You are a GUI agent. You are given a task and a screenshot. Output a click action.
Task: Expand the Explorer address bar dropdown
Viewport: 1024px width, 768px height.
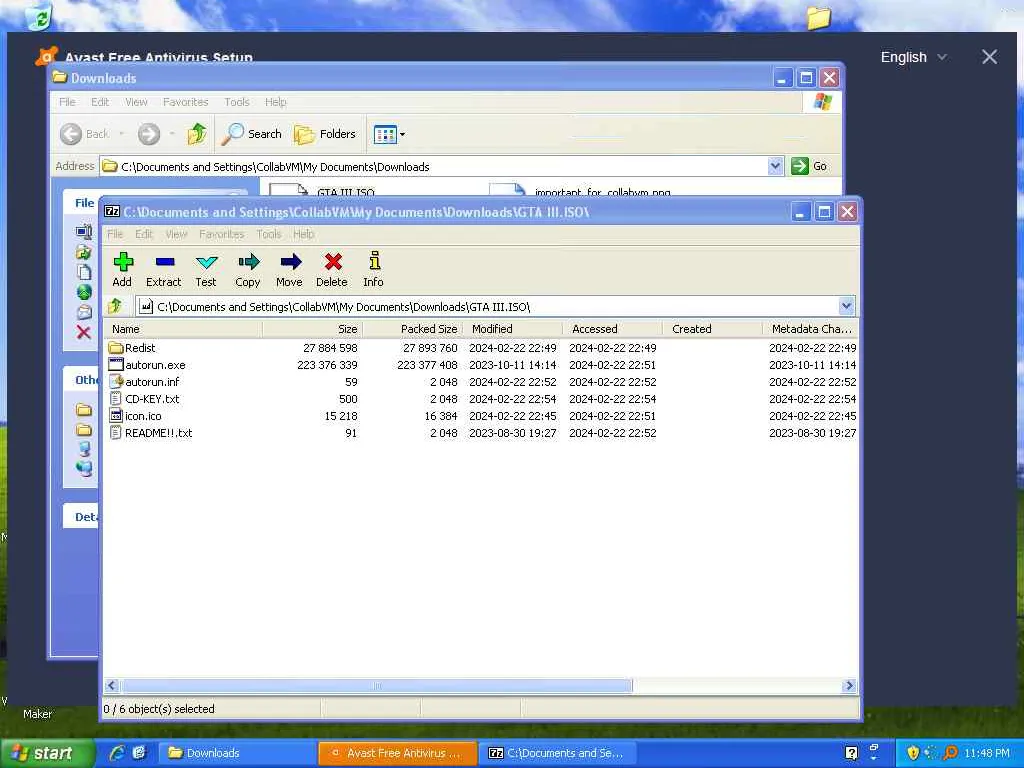775,166
